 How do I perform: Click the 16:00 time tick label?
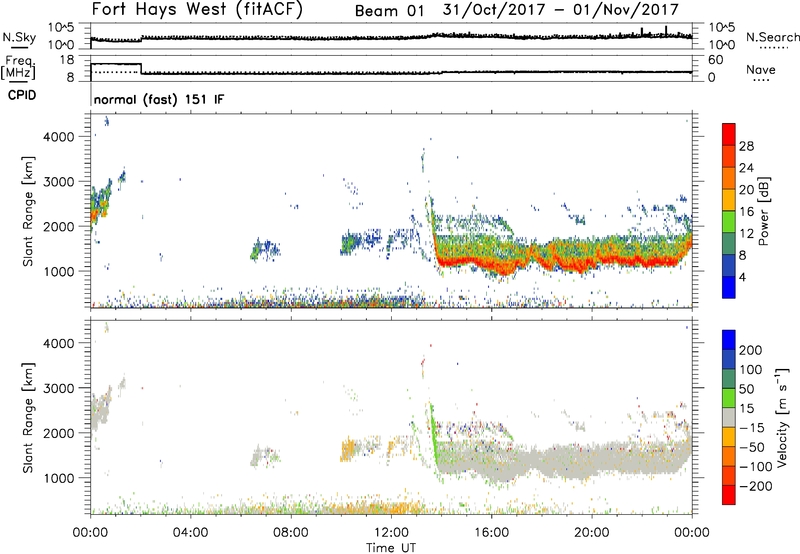tap(491, 533)
